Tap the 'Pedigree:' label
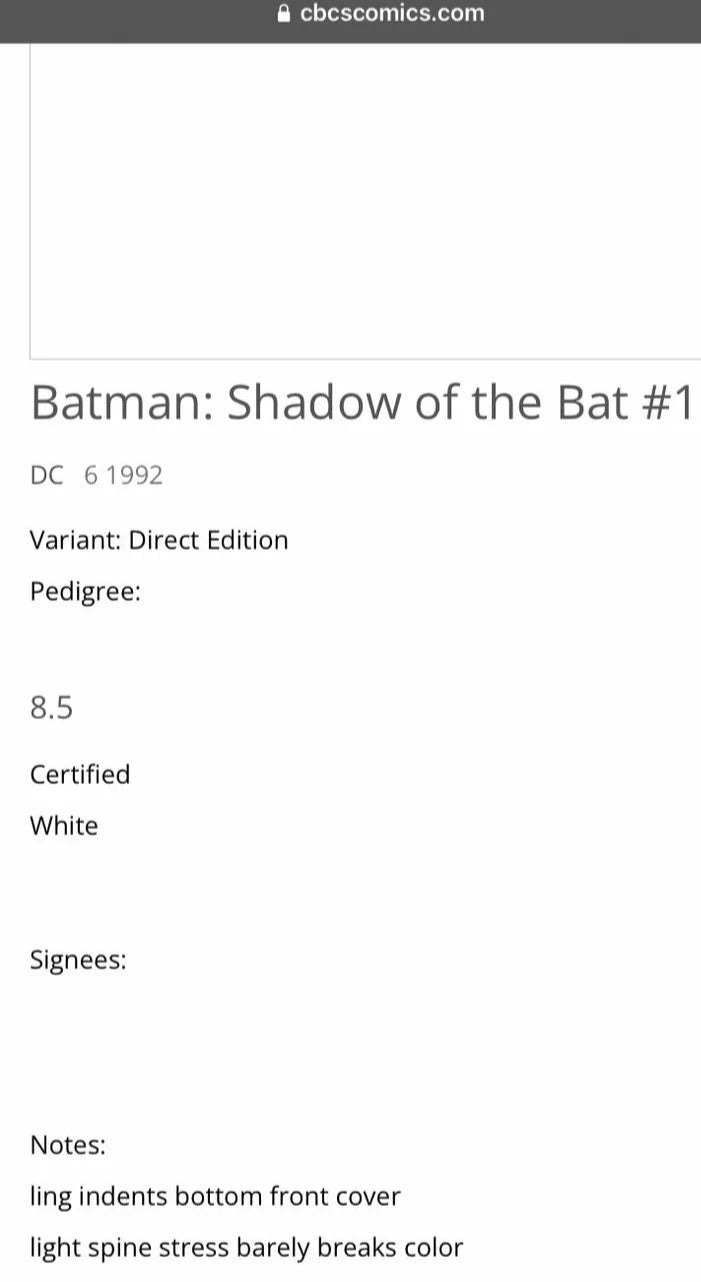The width and height of the screenshot is (701, 1282). 85,591
